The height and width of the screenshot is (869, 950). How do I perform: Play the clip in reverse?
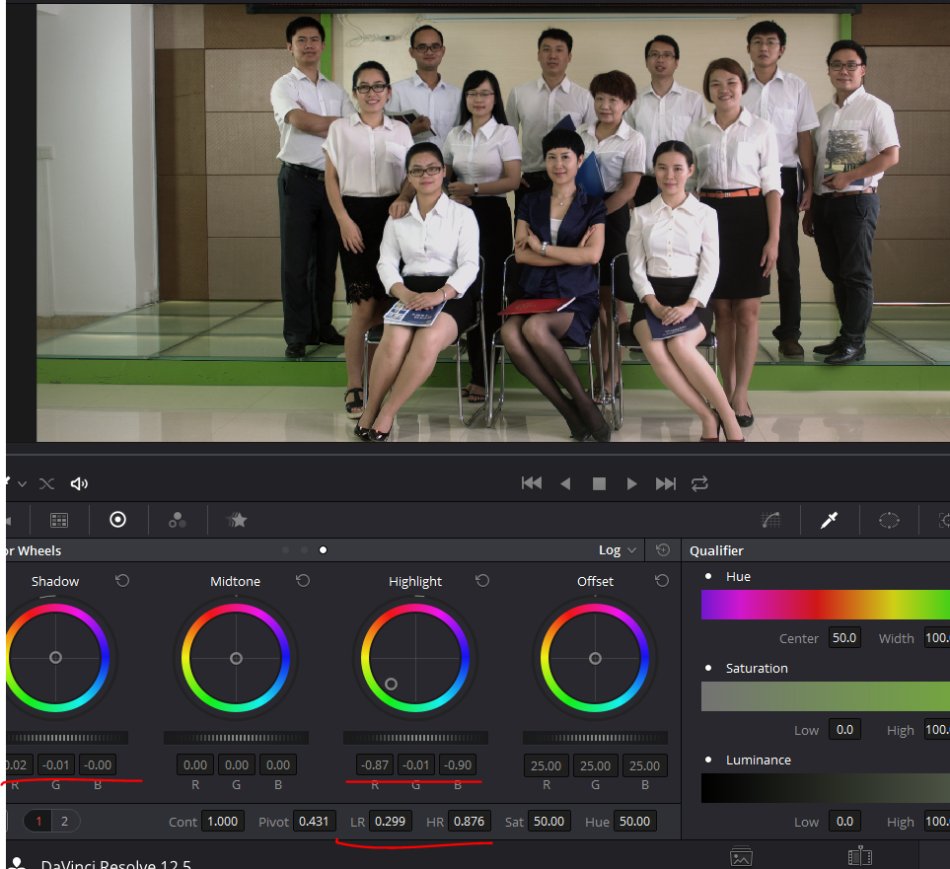pos(565,483)
